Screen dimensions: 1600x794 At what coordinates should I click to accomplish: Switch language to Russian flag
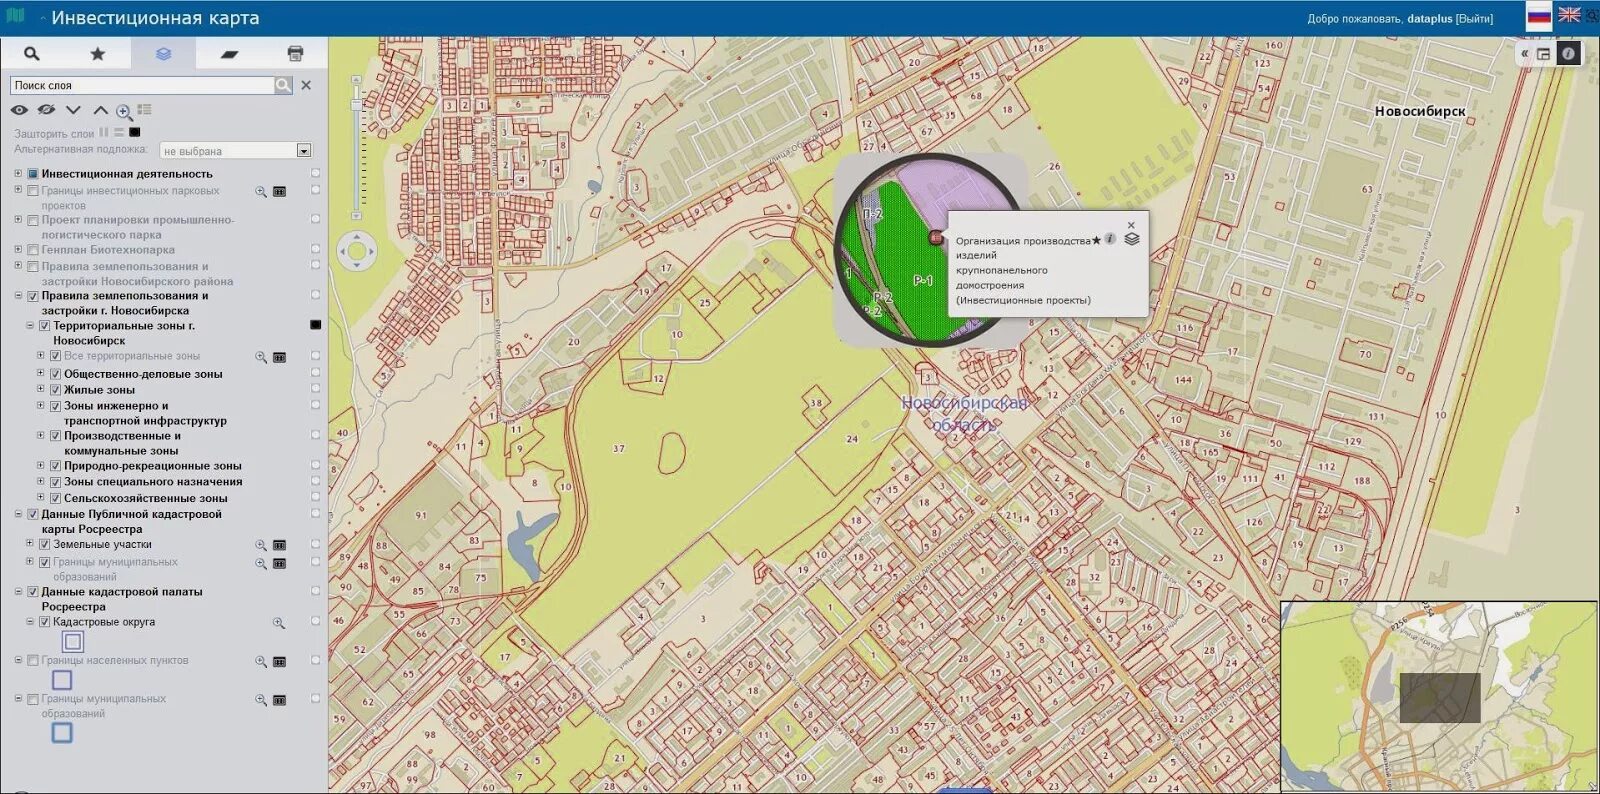1538,15
